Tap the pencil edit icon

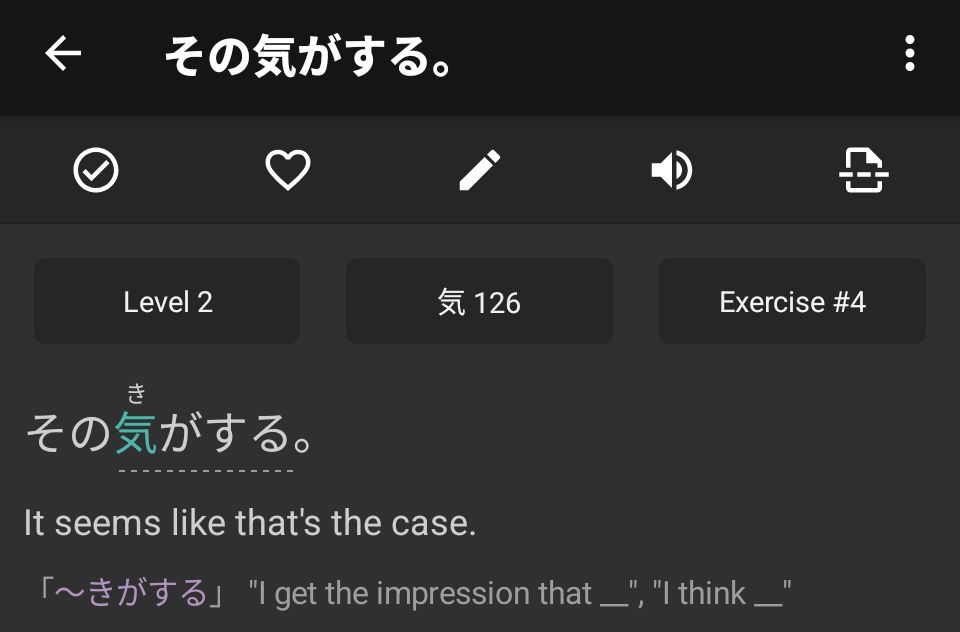click(480, 171)
